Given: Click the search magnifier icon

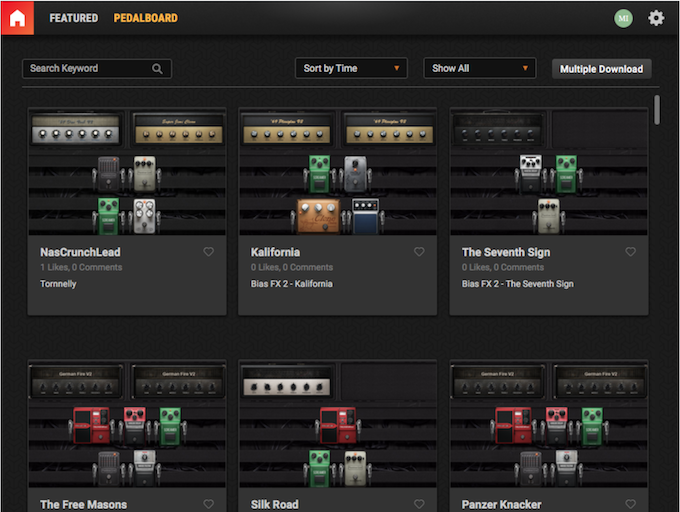Looking at the screenshot, I should pyautogui.click(x=157, y=68).
